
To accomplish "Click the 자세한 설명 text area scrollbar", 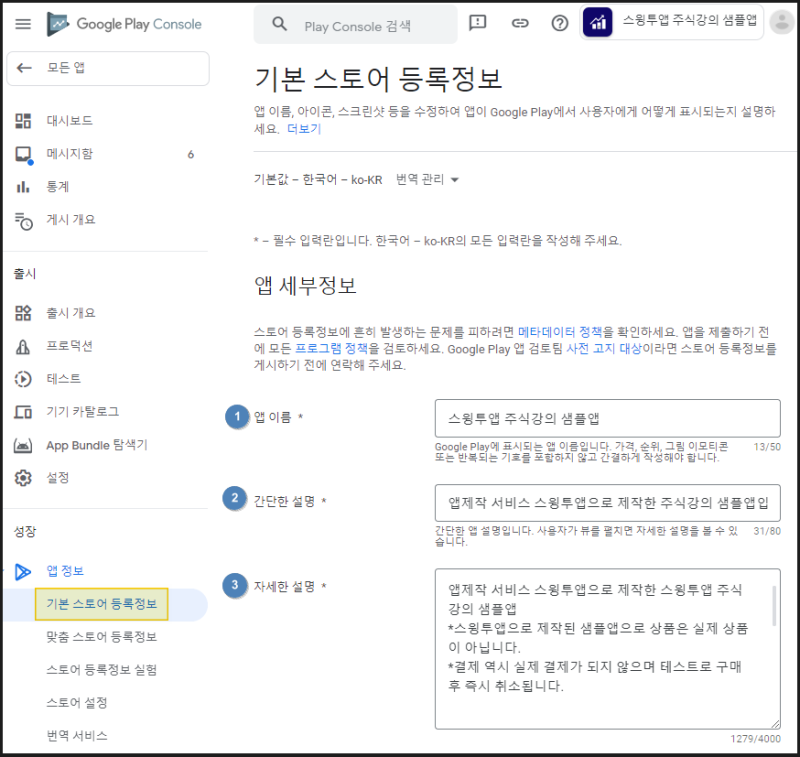I will click(774, 606).
